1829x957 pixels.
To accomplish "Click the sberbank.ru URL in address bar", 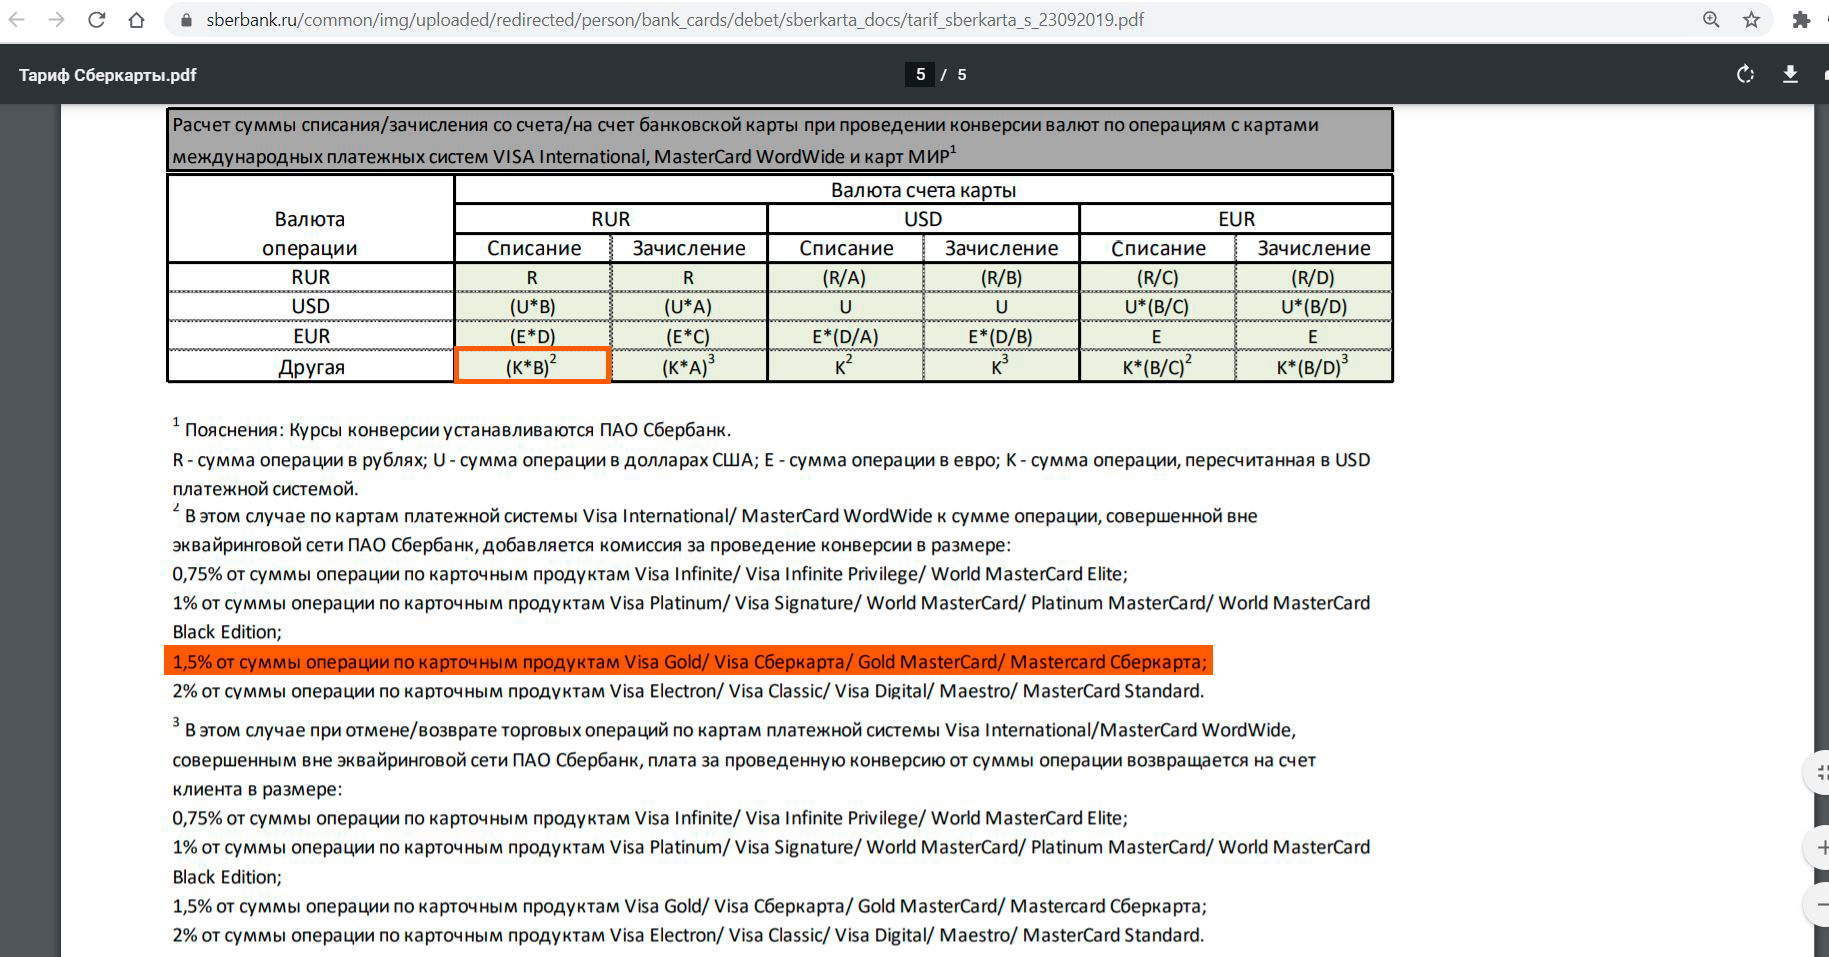I will point(675,20).
